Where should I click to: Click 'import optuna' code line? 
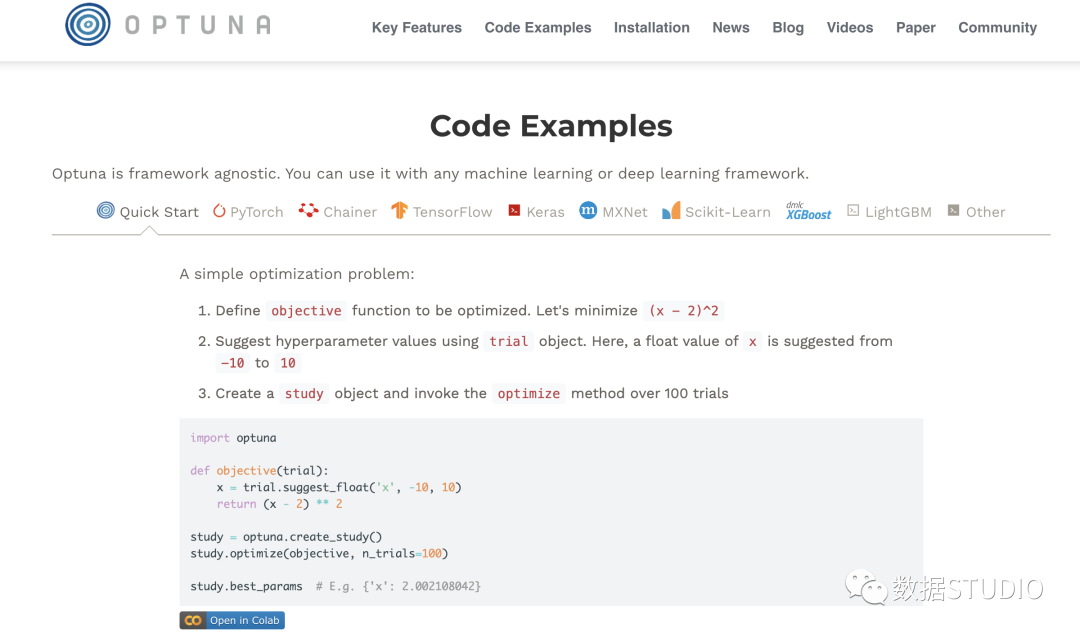pyautogui.click(x=233, y=438)
